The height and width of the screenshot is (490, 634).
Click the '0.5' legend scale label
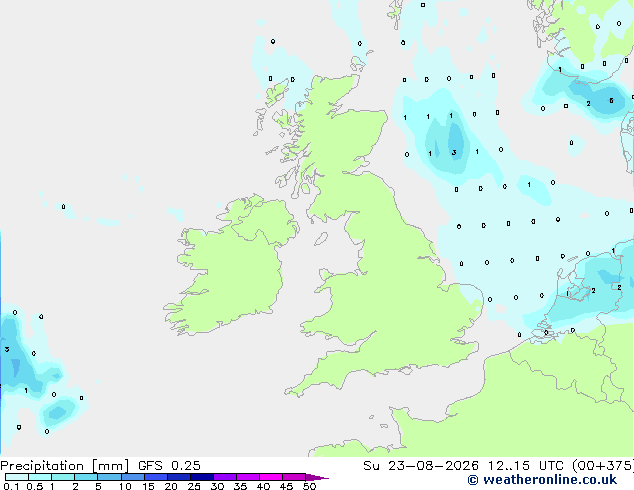pos(35,486)
